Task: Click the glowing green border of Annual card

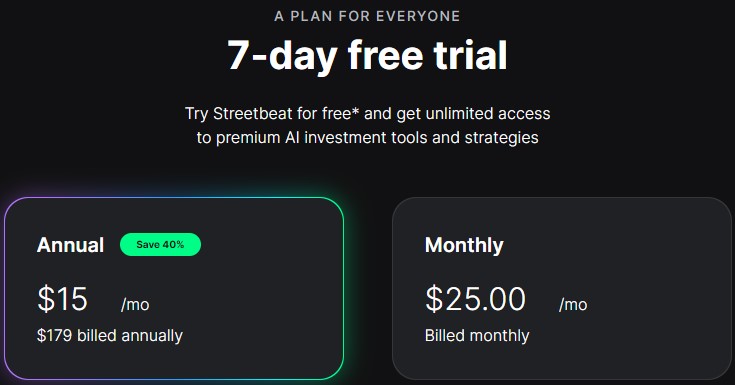Action: [343, 288]
